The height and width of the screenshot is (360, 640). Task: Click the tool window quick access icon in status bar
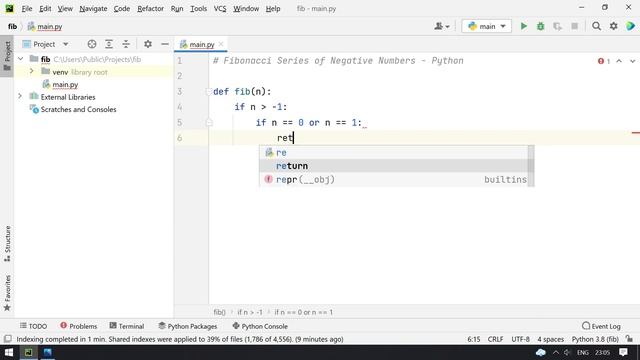click(x=7, y=339)
